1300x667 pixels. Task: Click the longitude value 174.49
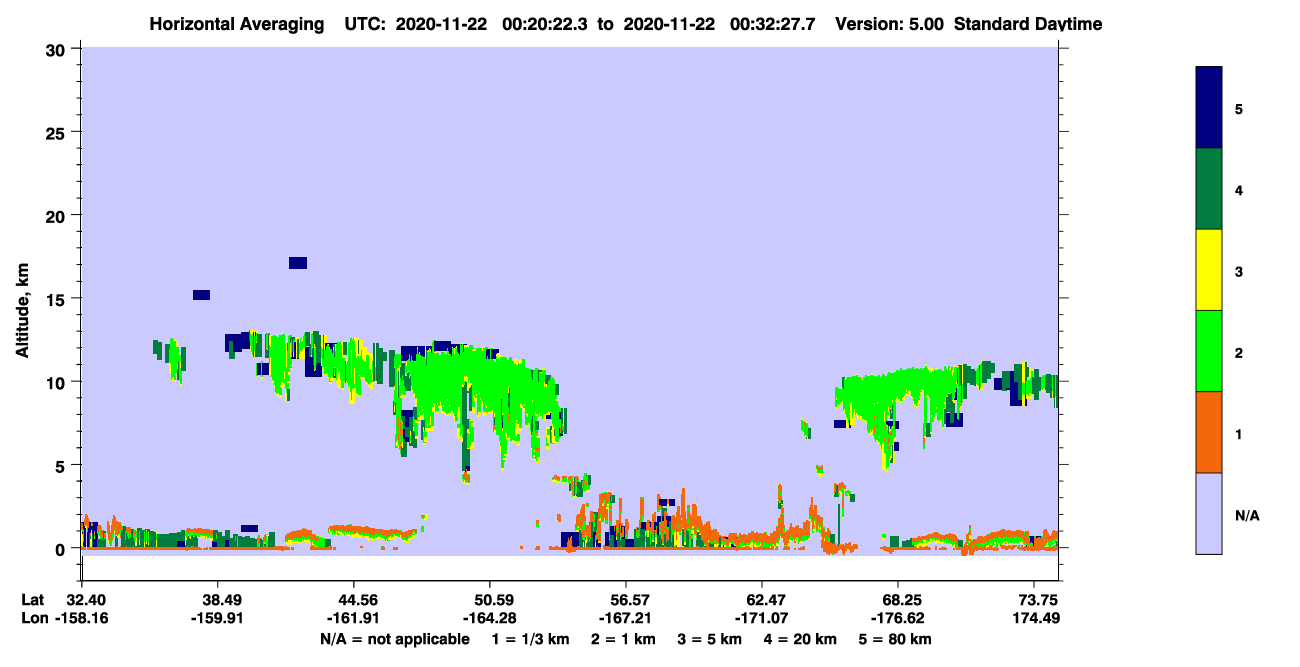[x=1035, y=618]
